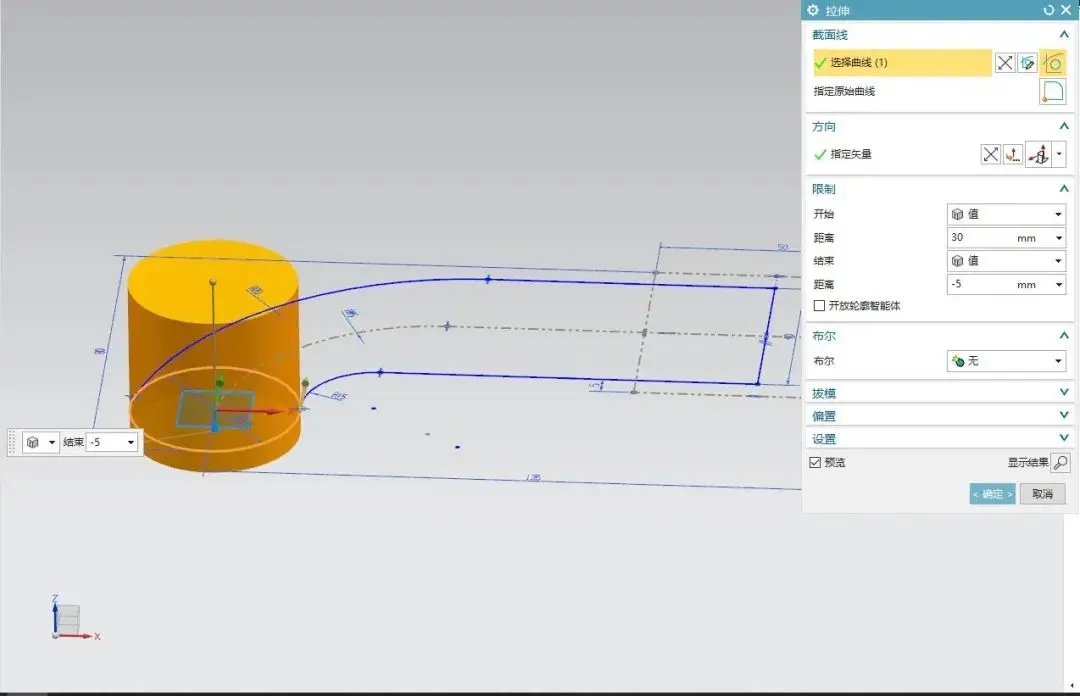This screenshot has width=1080, height=696.
Task: Open the 布尔 dropdown set to 无
Action: 1006,361
